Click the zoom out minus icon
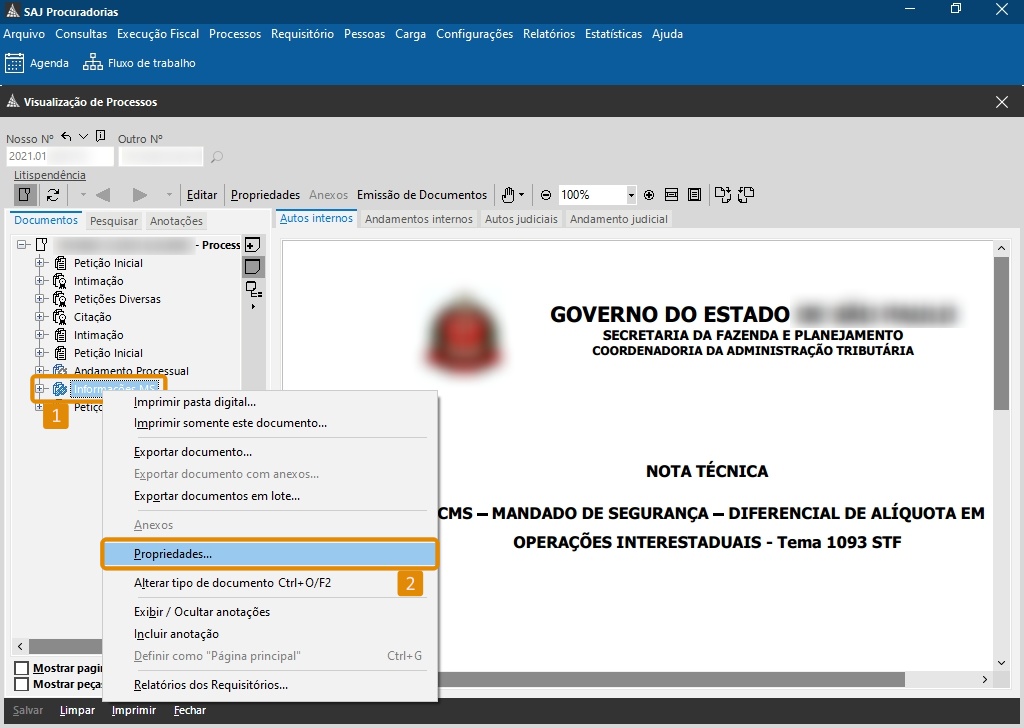This screenshot has height=728, width=1024. [x=546, y=195]
